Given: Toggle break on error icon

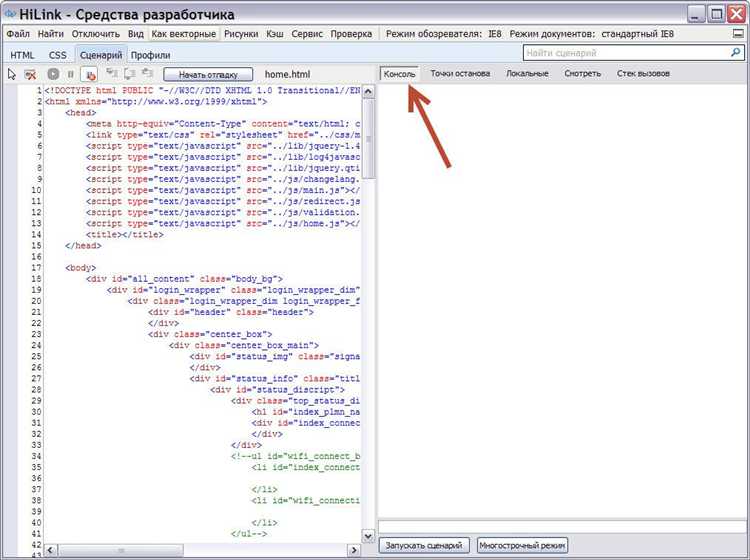Looking at the screenshot, I should point(89,74).
